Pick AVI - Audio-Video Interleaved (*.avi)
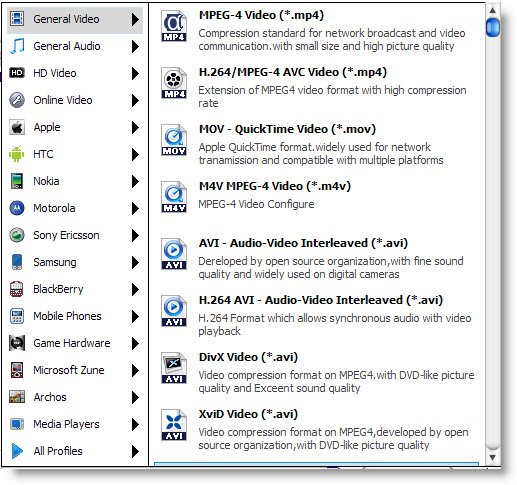Screen dimensions: 517x485 318,258
